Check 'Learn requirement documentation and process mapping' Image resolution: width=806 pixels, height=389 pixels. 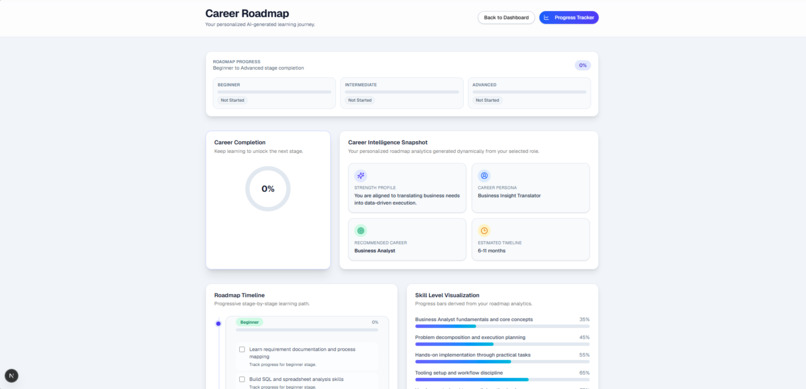242,349
